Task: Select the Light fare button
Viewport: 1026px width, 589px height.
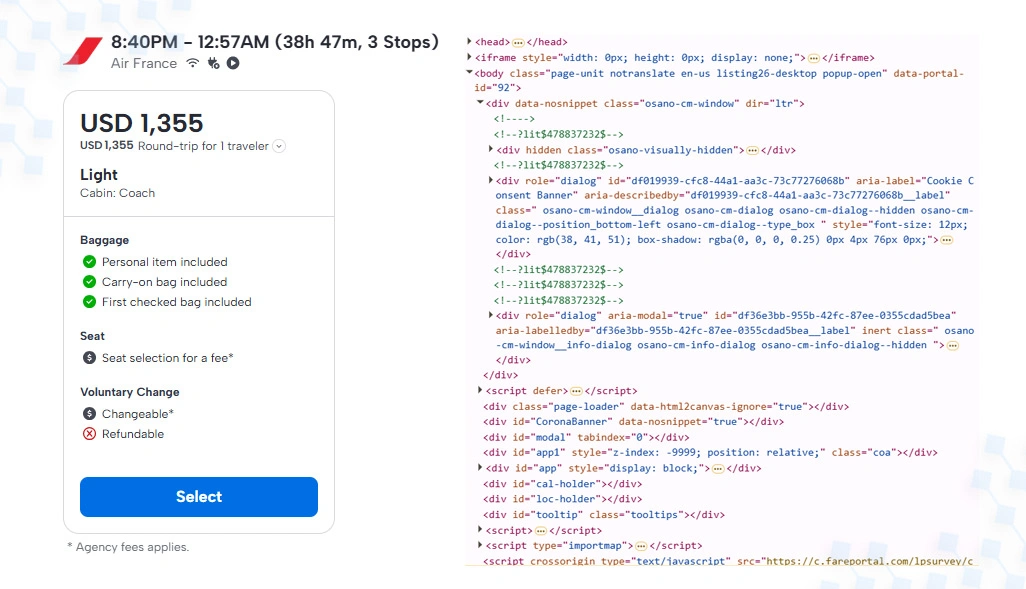Action: click(x=199, y=497)
